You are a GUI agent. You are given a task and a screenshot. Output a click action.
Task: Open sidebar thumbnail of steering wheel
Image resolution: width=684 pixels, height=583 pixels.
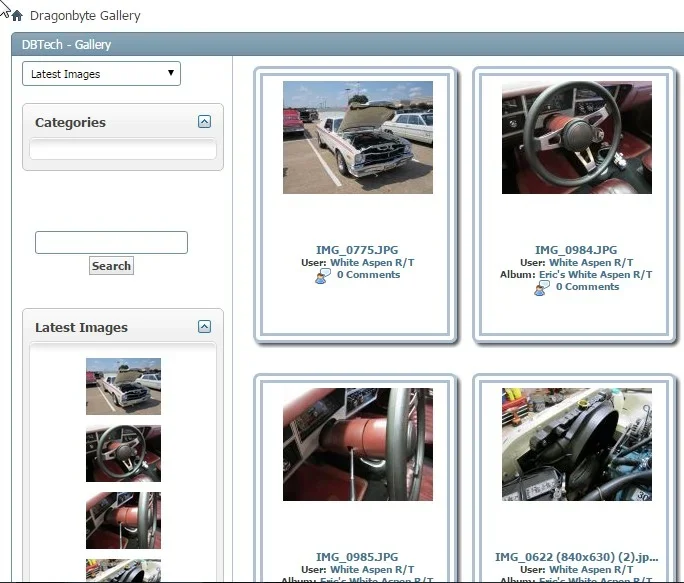[123, 453]
